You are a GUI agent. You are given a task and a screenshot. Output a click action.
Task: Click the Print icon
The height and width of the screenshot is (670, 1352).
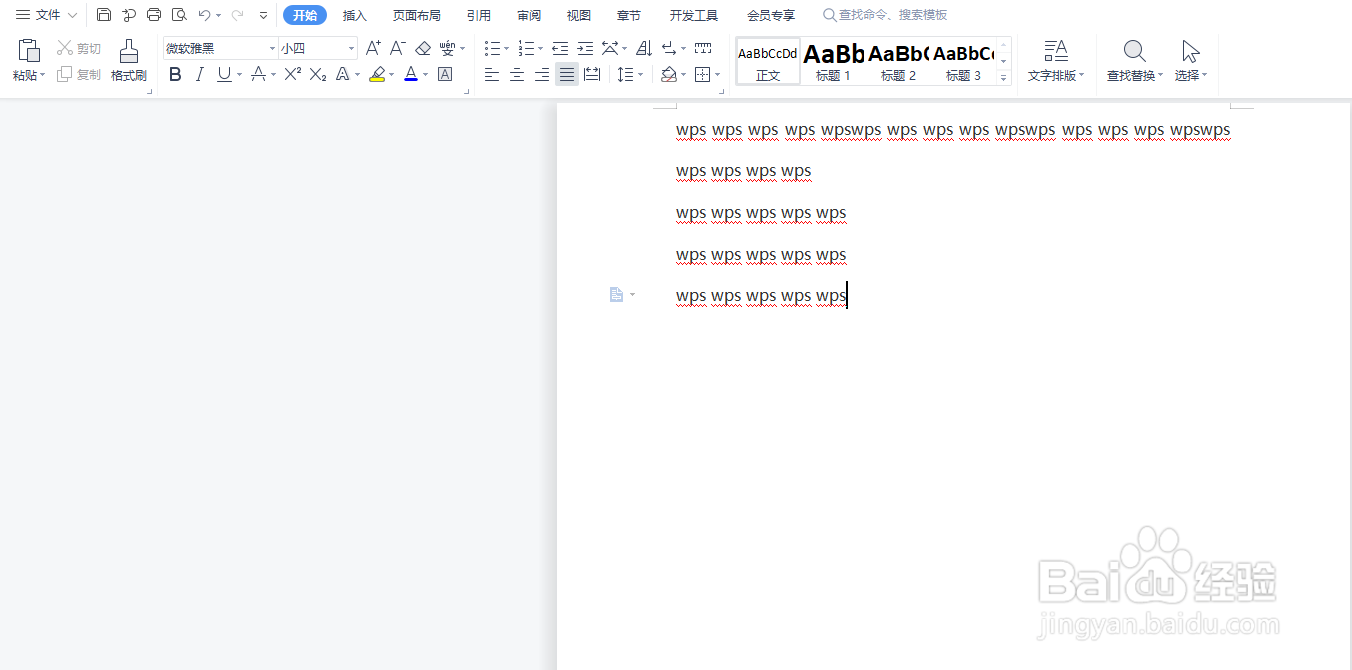point(154,15)
